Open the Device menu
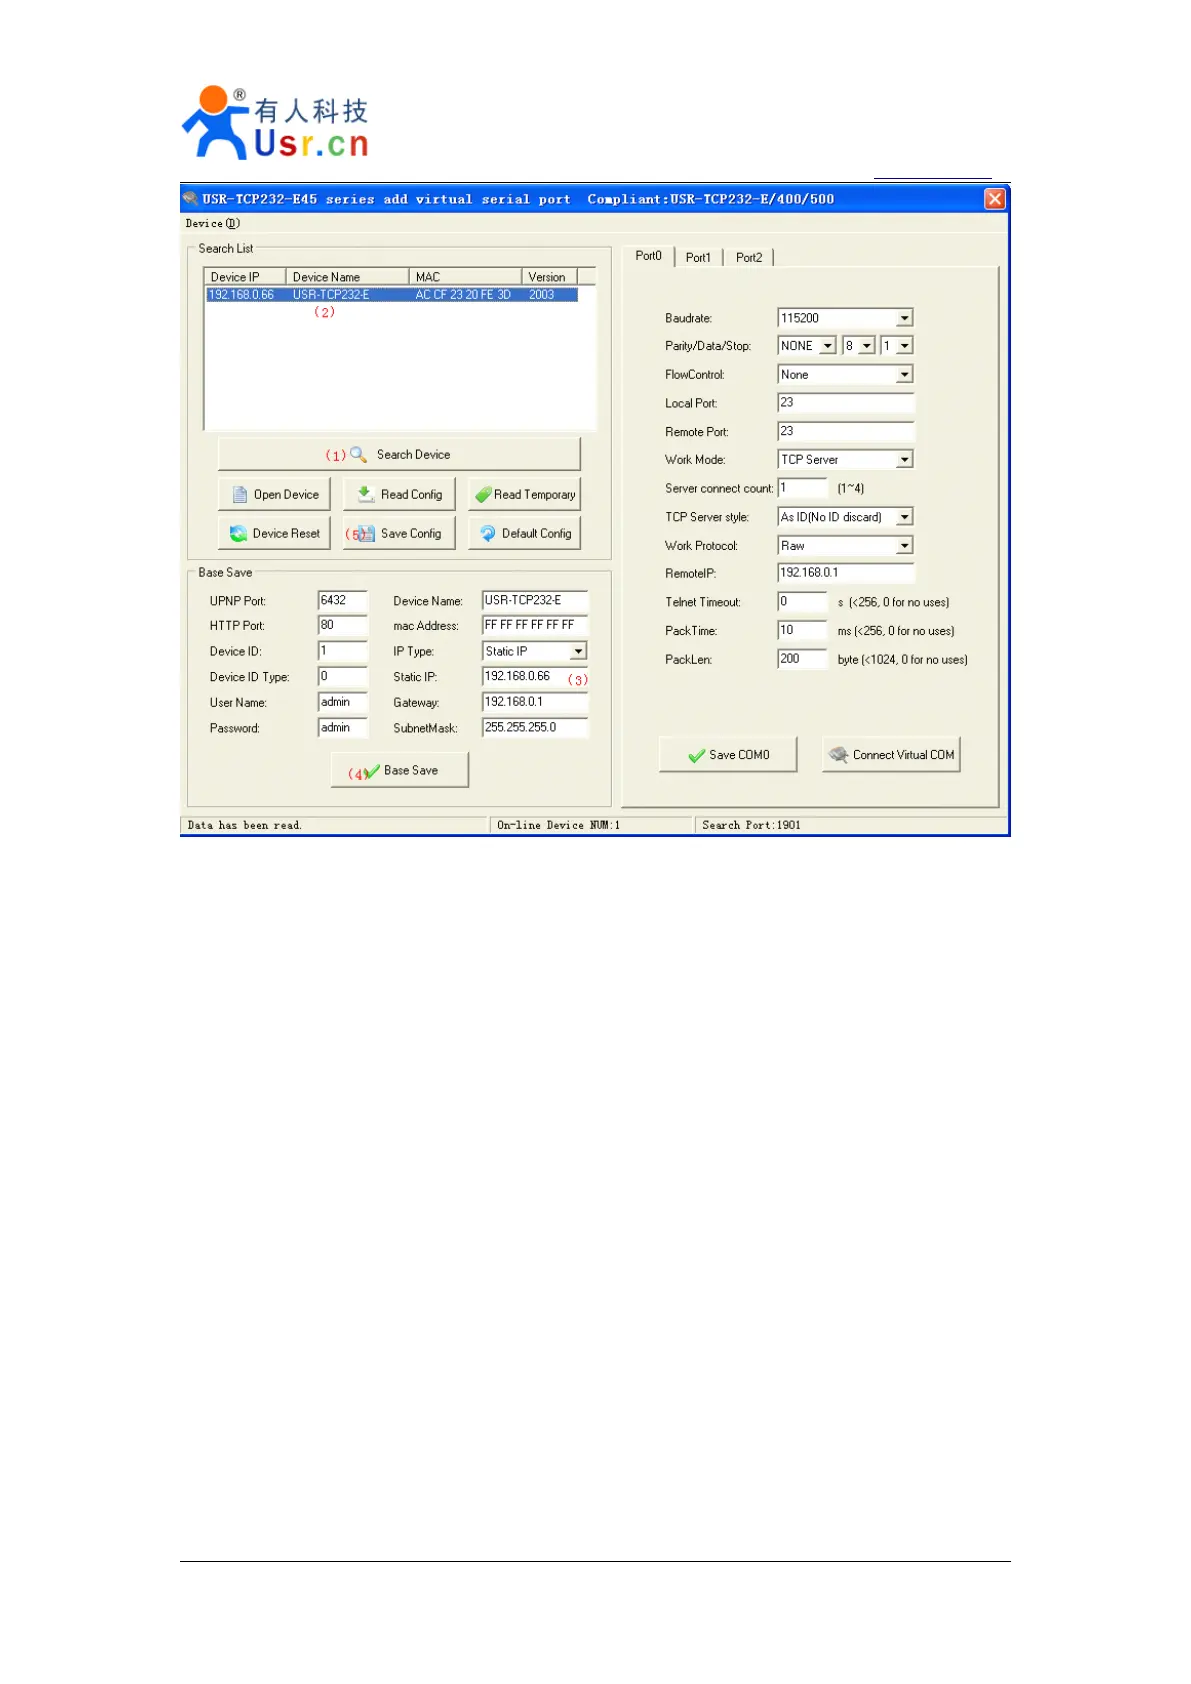Image resolution: width=1191 pixels, height=1684 pixels. tap(212, 223)
